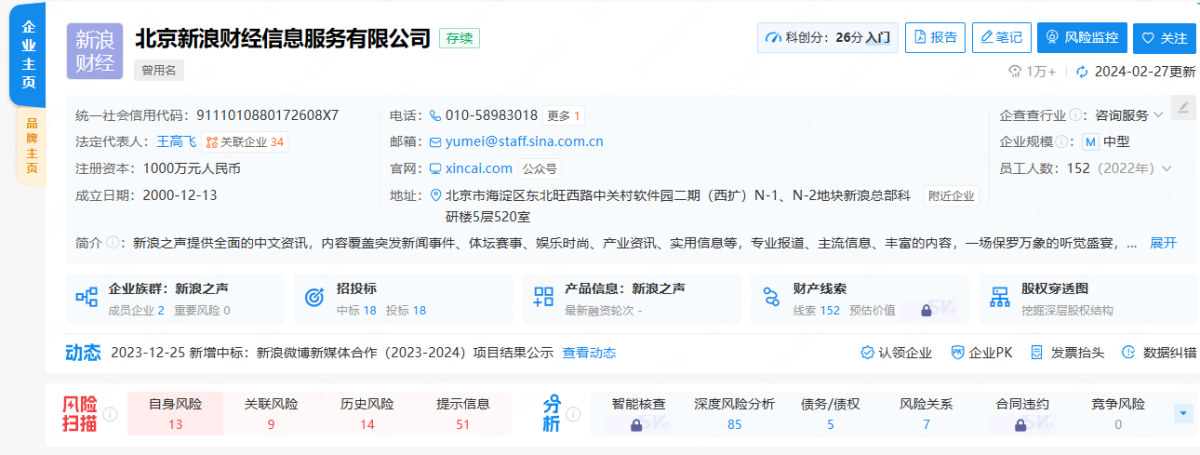Click email yumei@staff.sina.com.cn

click(524, 142)
